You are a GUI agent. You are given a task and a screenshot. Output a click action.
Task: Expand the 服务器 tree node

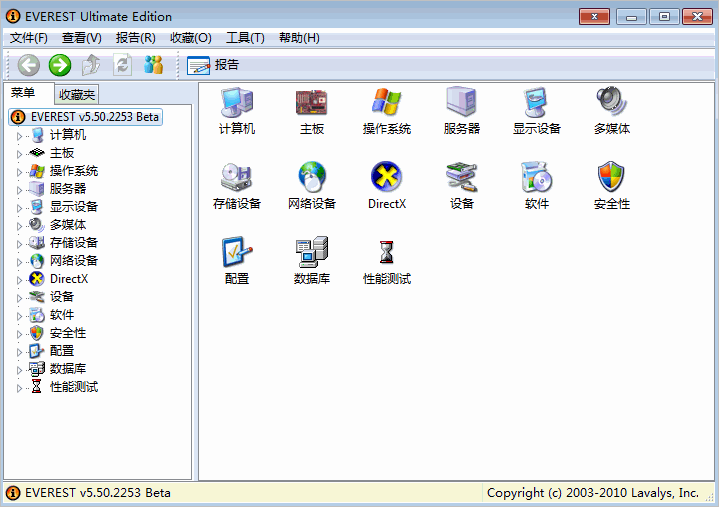tap(19, 190)
